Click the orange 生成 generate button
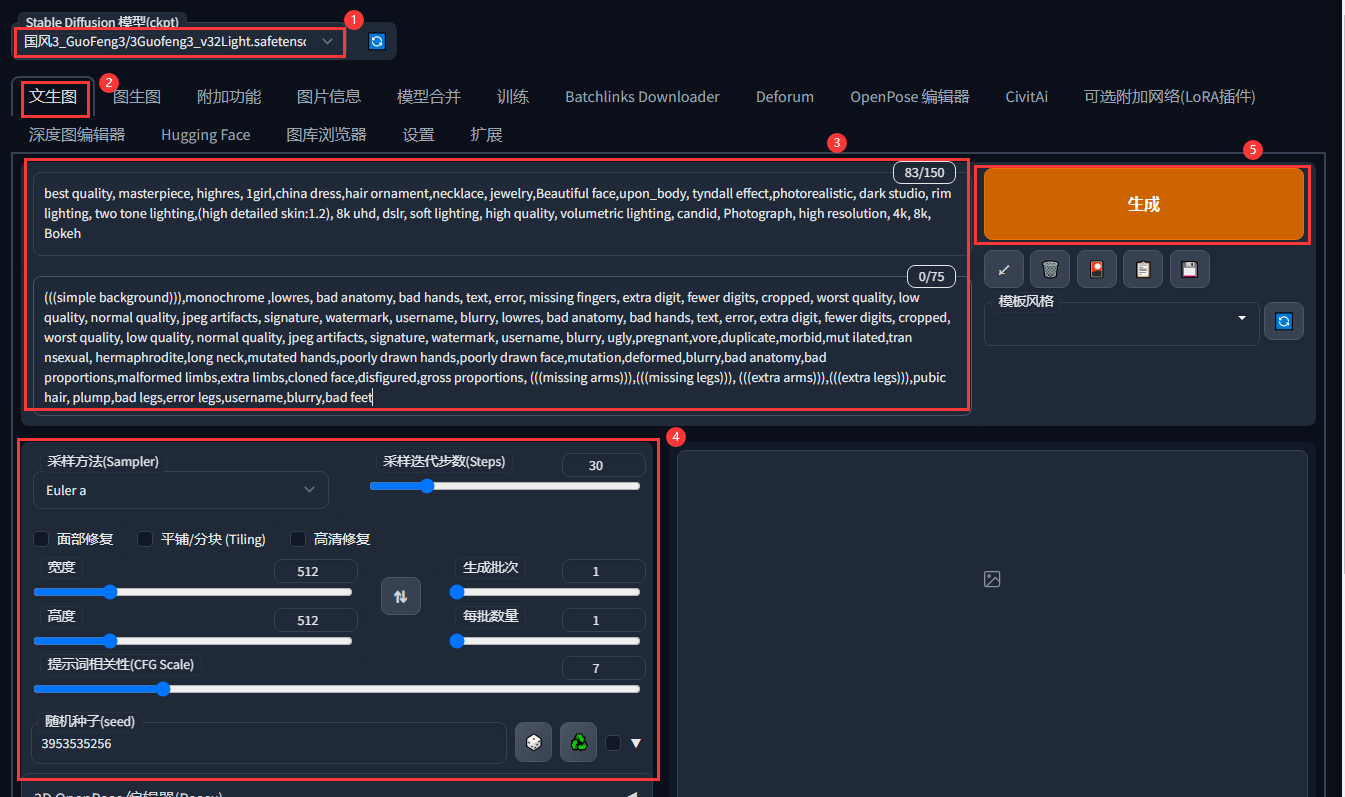The height and width of the screenshot is (797, 1345). [1144, 204]
